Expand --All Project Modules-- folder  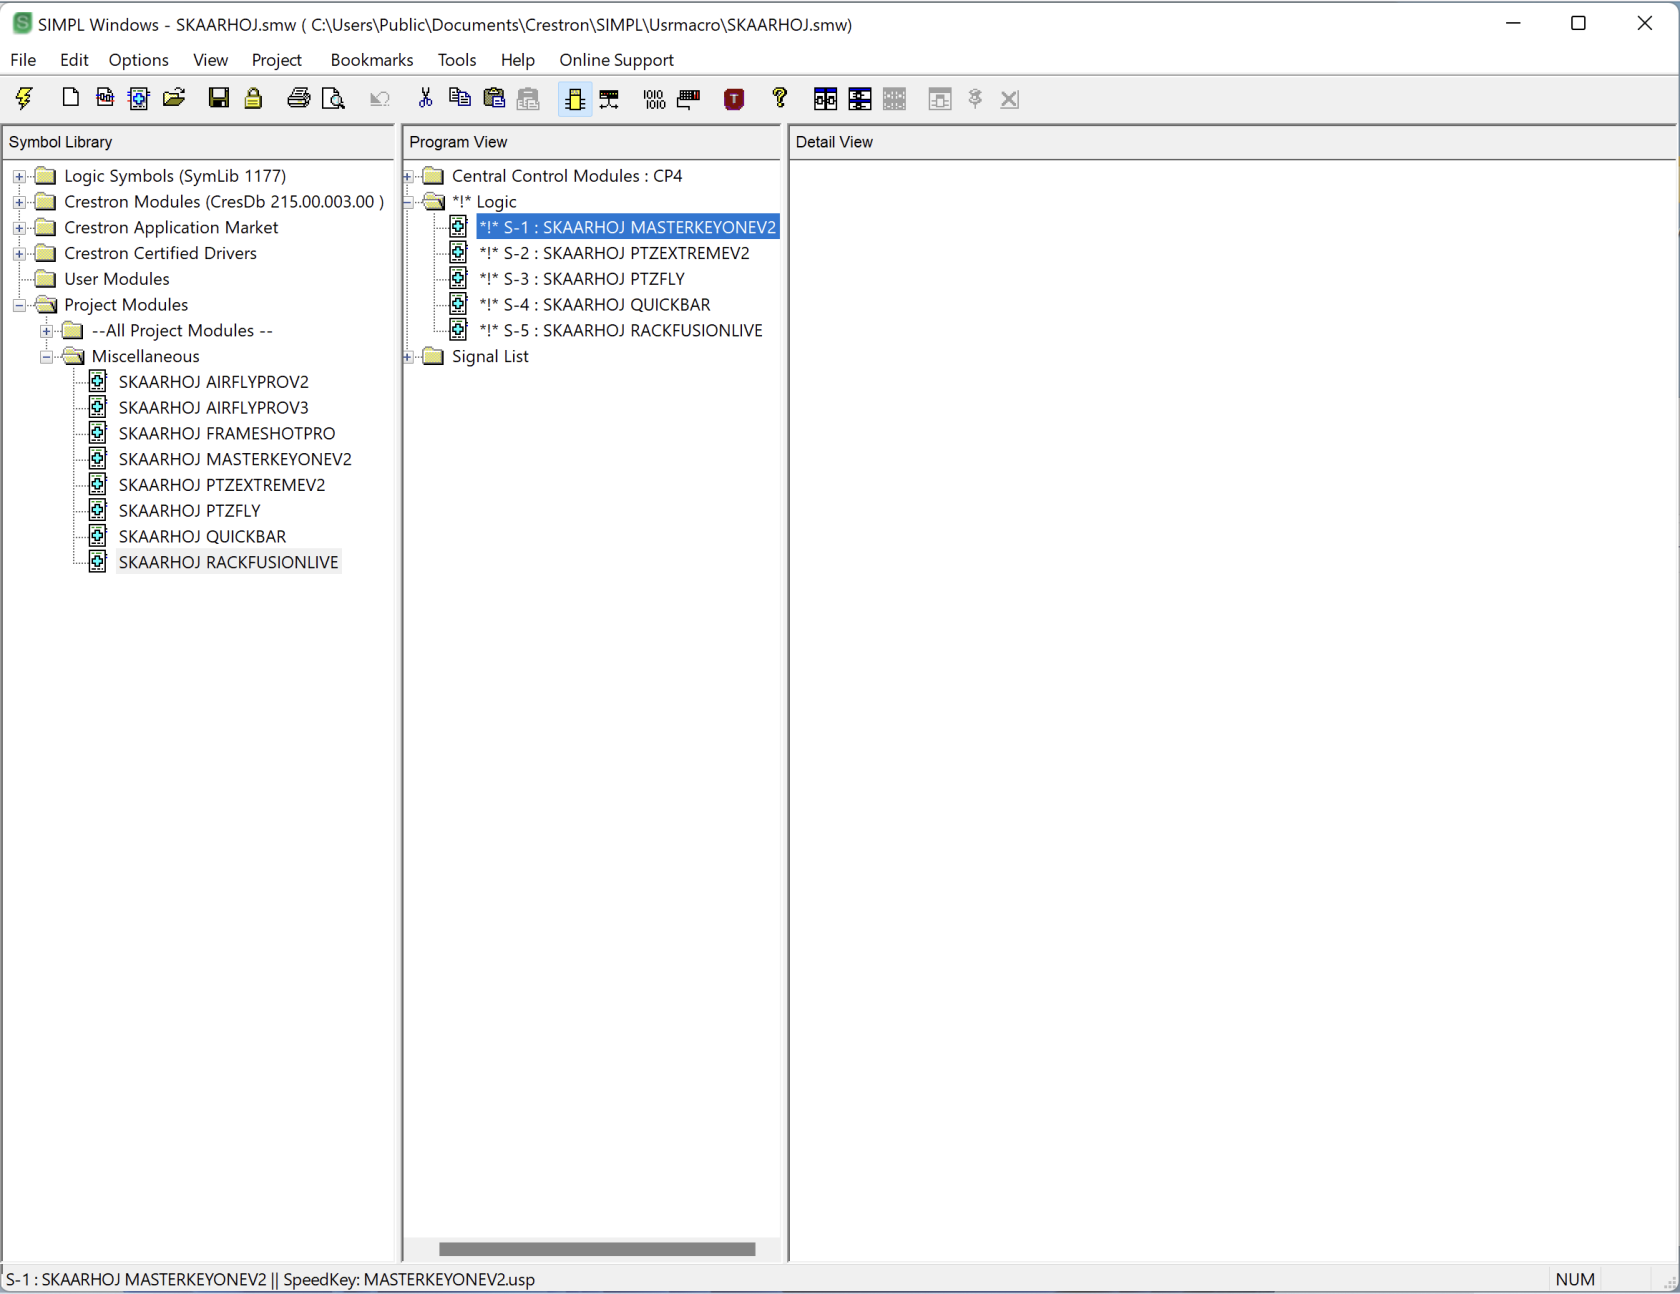coord(46,331)
